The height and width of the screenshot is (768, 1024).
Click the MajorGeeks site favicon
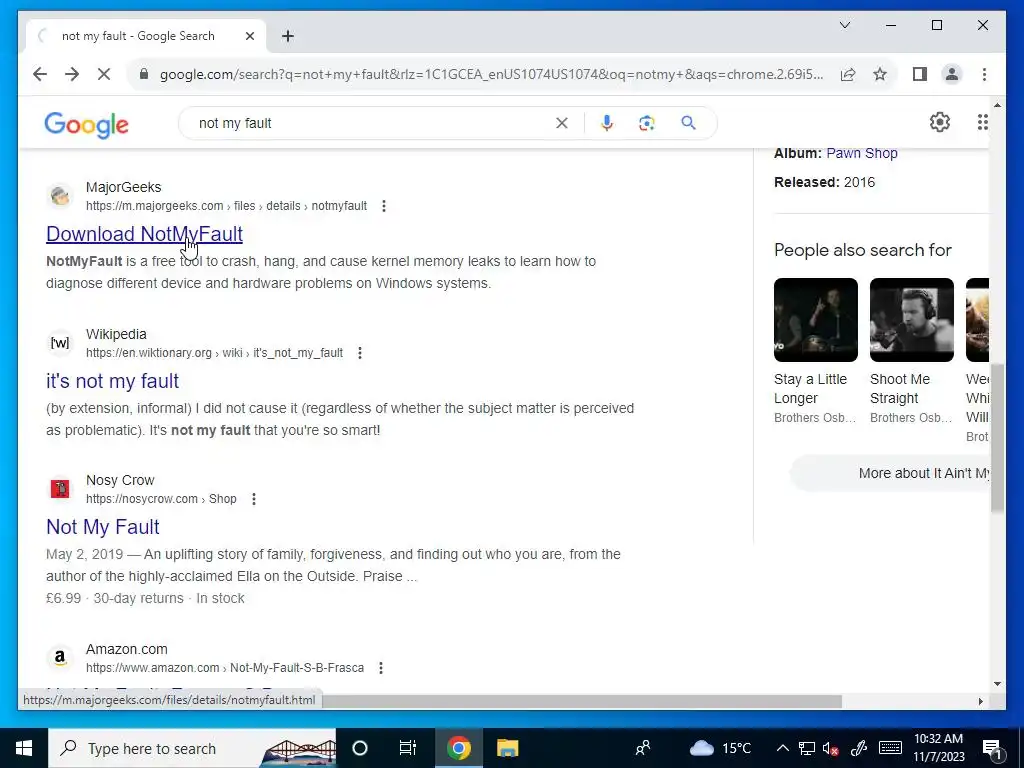60,195
